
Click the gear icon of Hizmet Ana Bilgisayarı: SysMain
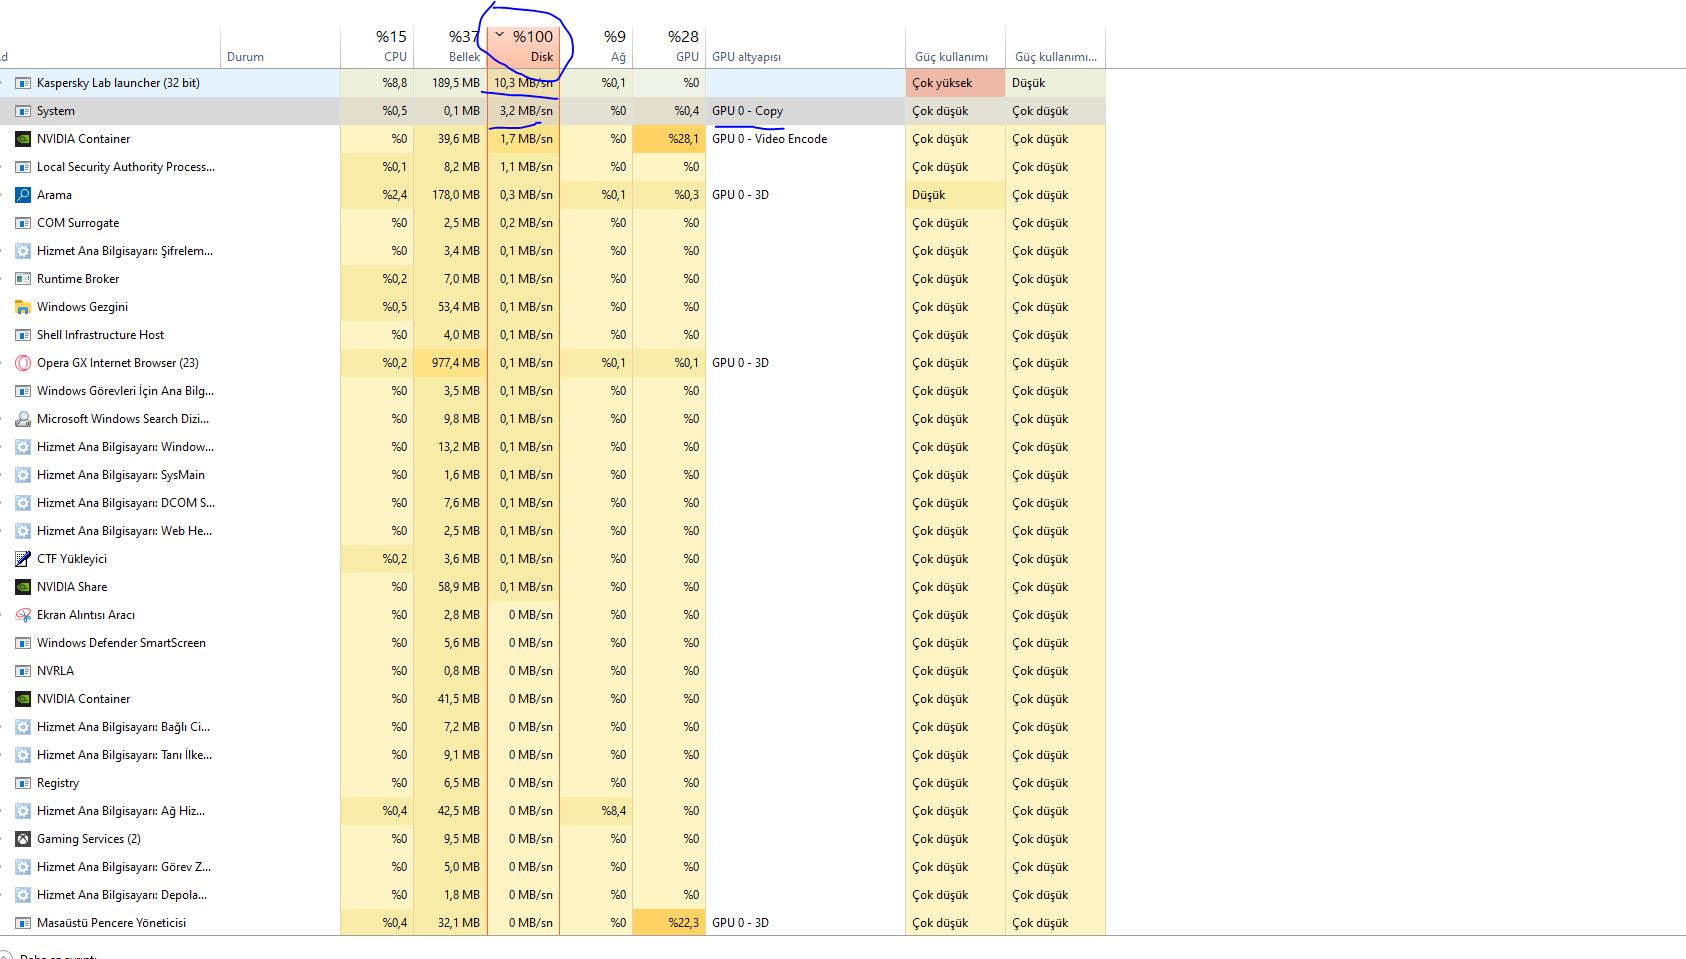point(23,475)
